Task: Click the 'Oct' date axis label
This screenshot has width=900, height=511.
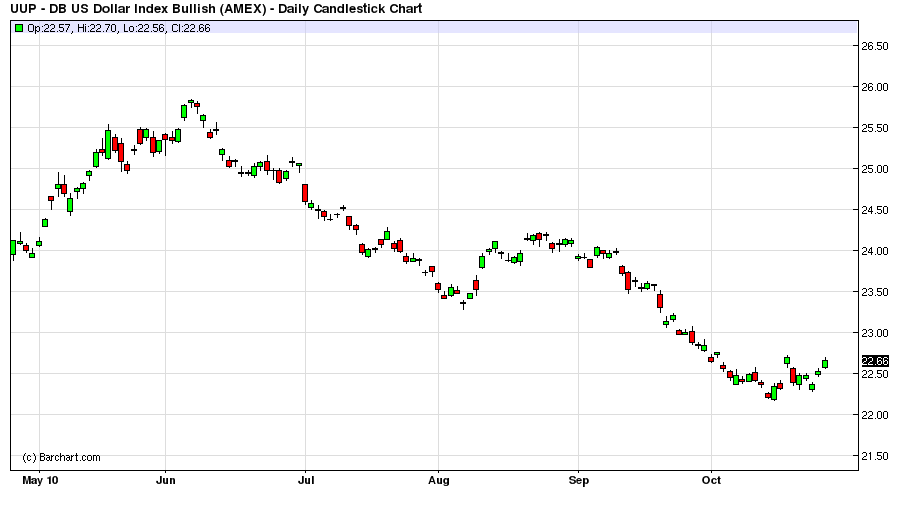Action: point(711,480)
